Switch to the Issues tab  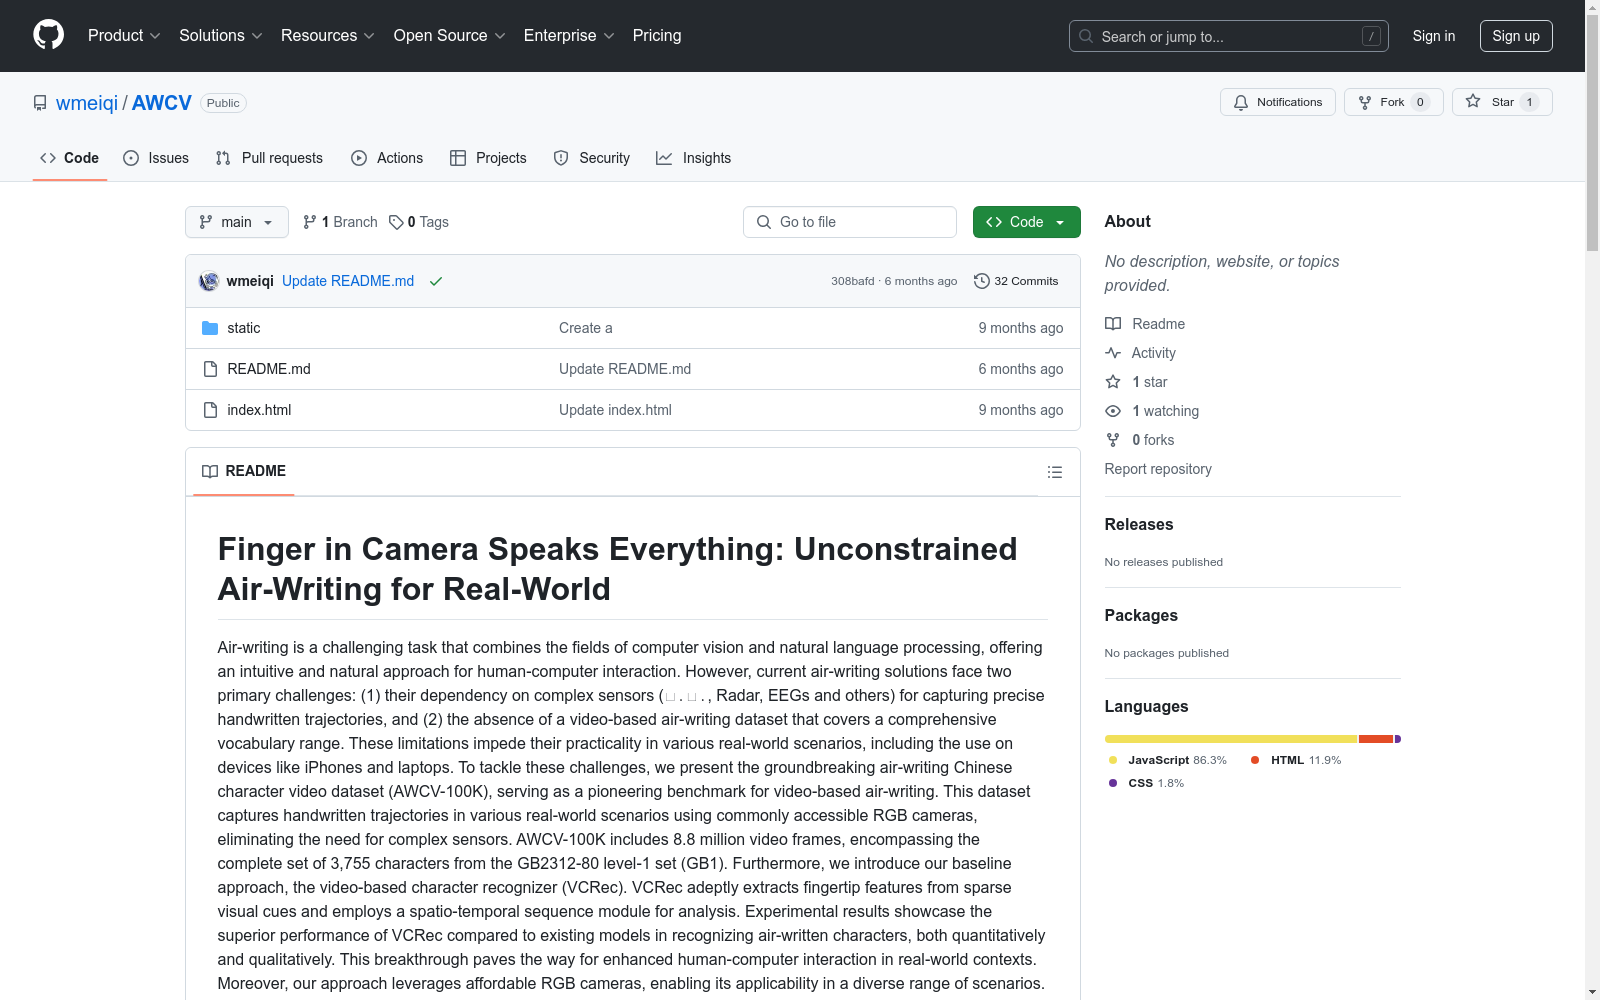click(156, 158)
